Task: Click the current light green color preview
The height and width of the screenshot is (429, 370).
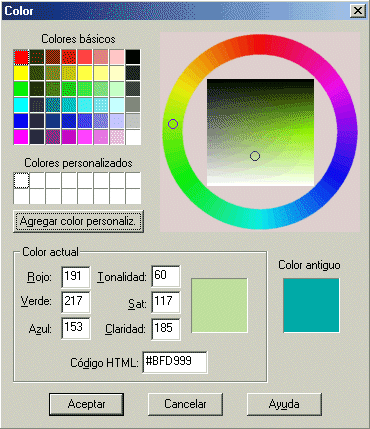Action: pos(219,305)
